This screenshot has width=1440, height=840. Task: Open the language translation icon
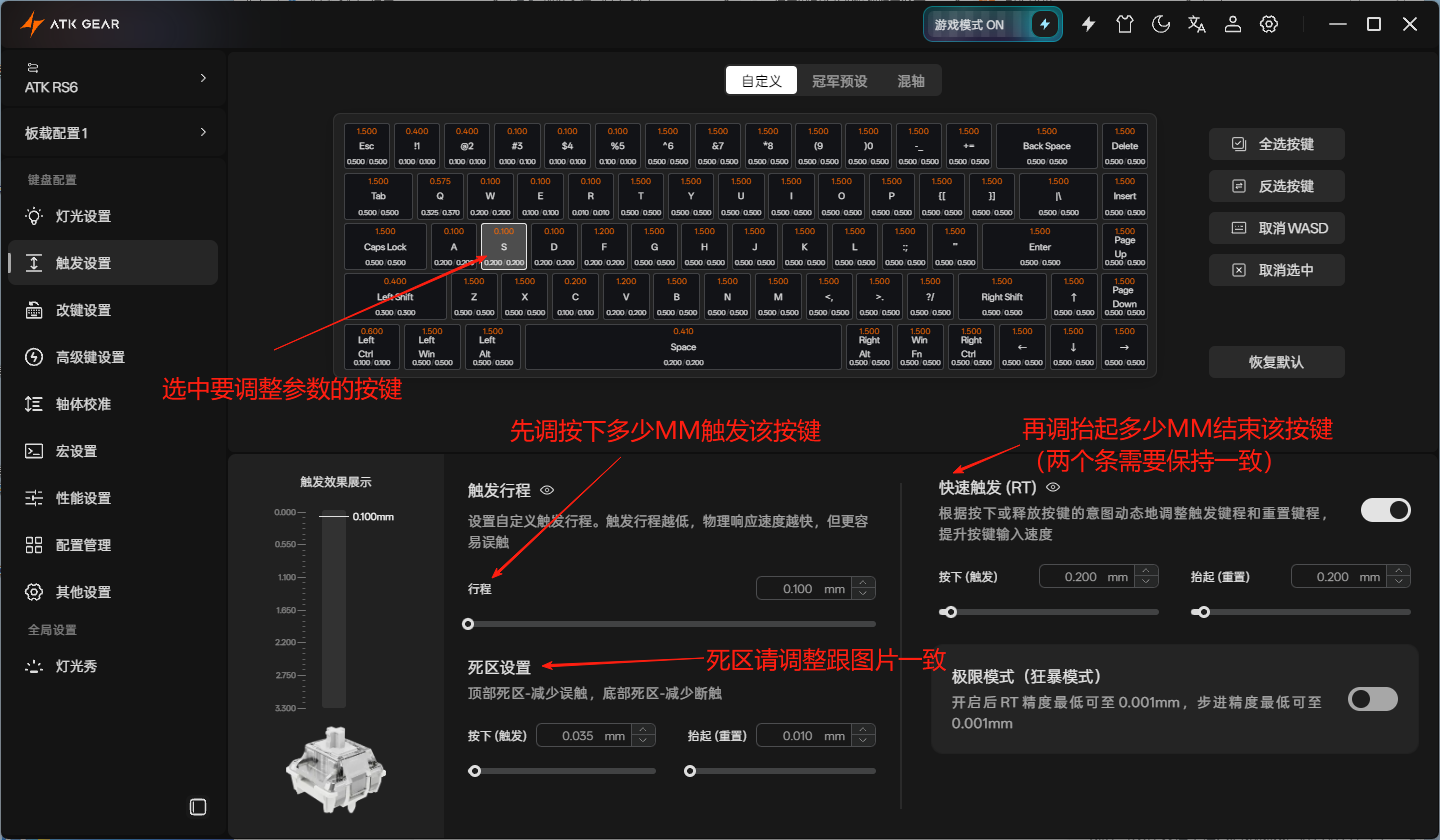click(1197, 24)
